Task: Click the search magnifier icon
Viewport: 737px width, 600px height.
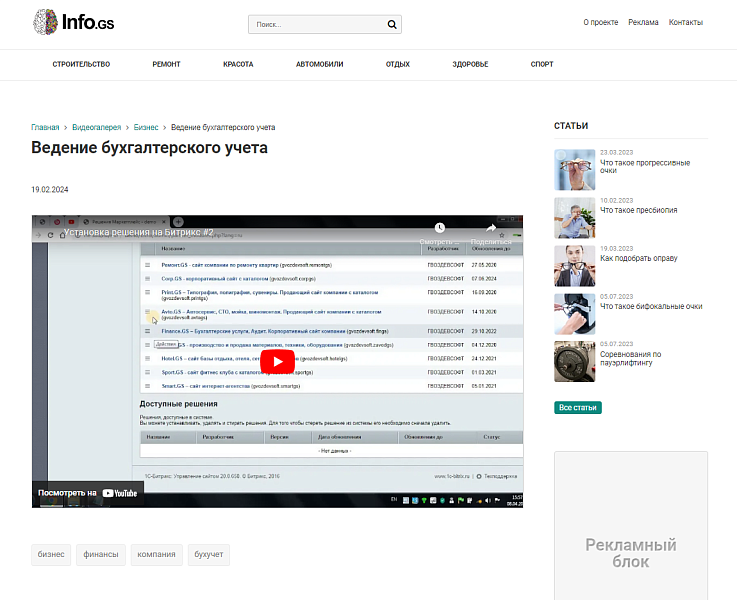Action: pyautogui.click(x=392, y=25)
